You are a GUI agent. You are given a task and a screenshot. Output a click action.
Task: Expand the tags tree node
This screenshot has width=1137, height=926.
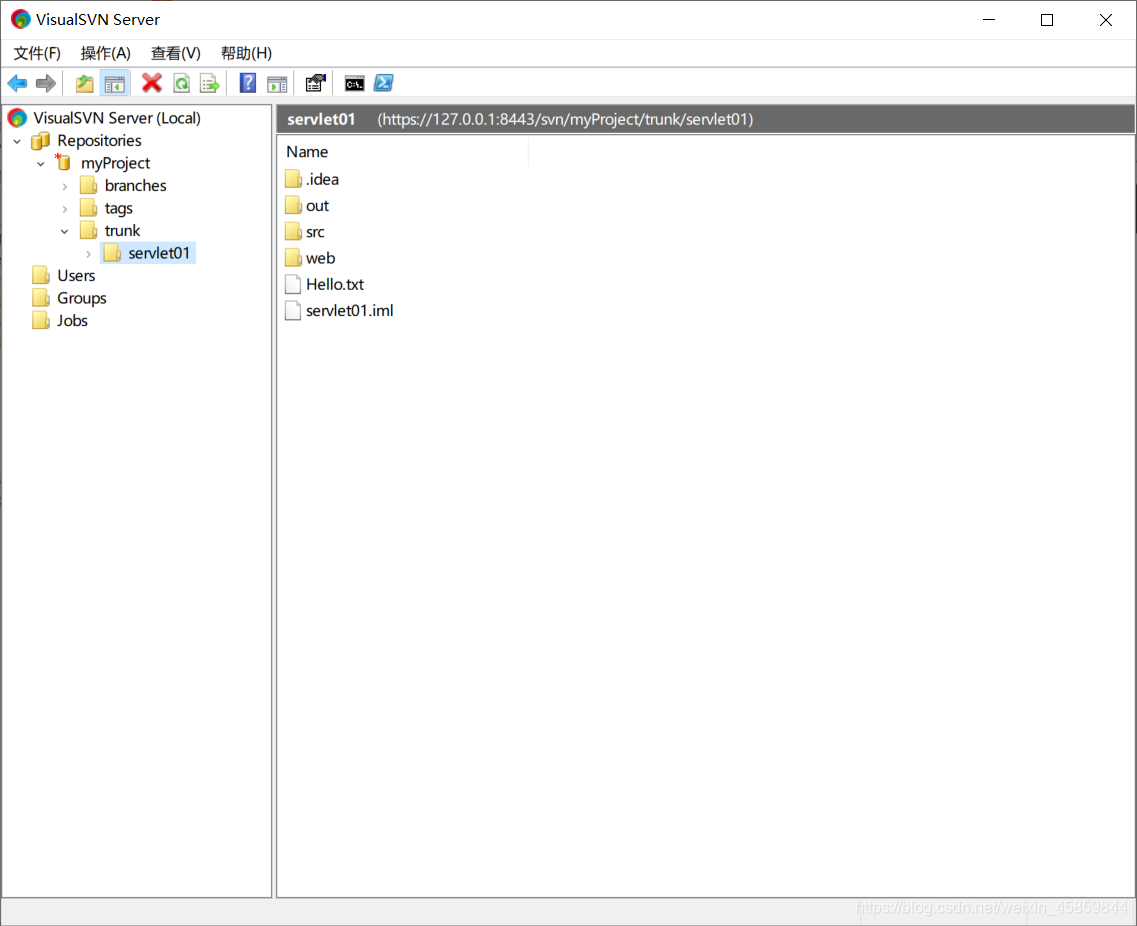tap(65, 209)
